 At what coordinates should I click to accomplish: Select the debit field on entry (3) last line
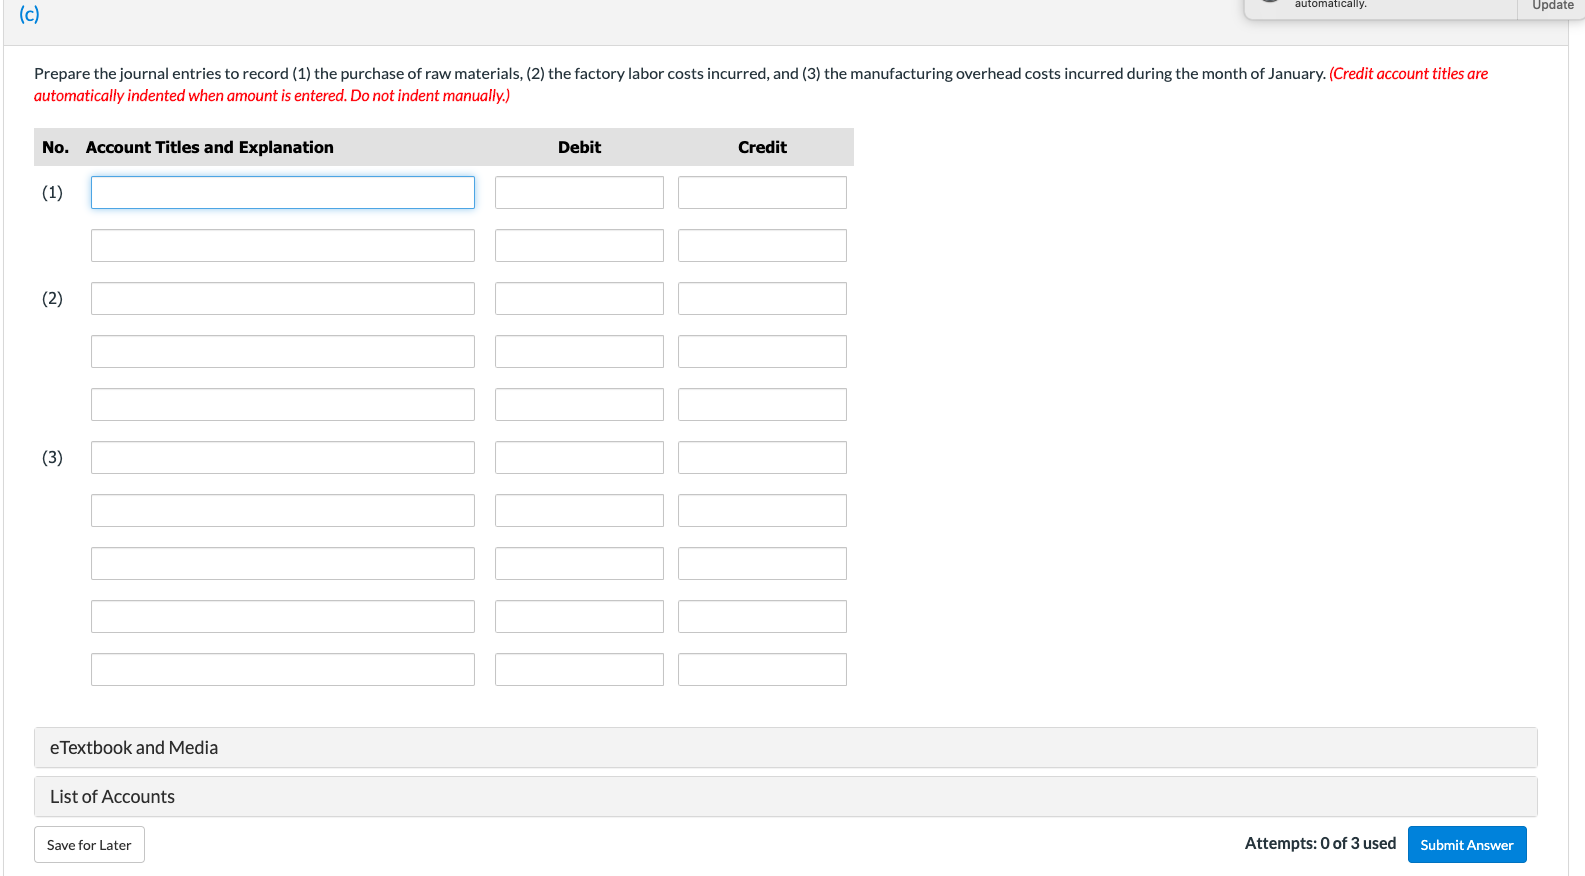579,670
